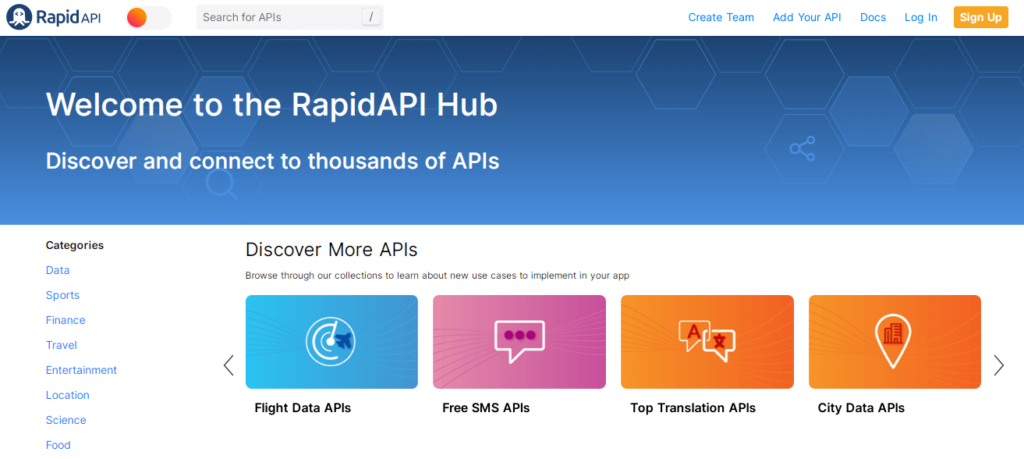Open the Create Team link

(721, 18)
